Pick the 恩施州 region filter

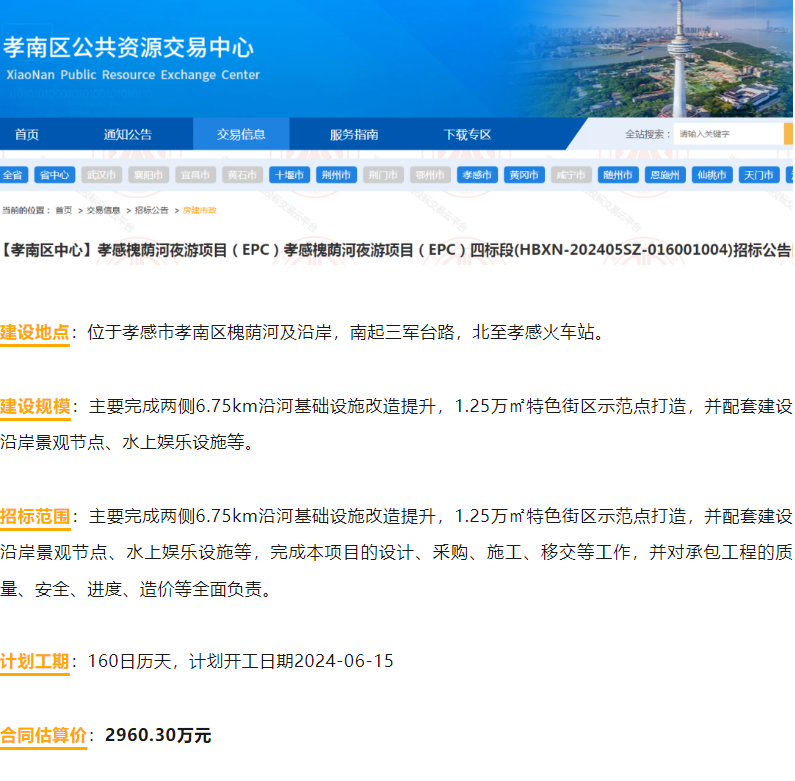(665, 175)
